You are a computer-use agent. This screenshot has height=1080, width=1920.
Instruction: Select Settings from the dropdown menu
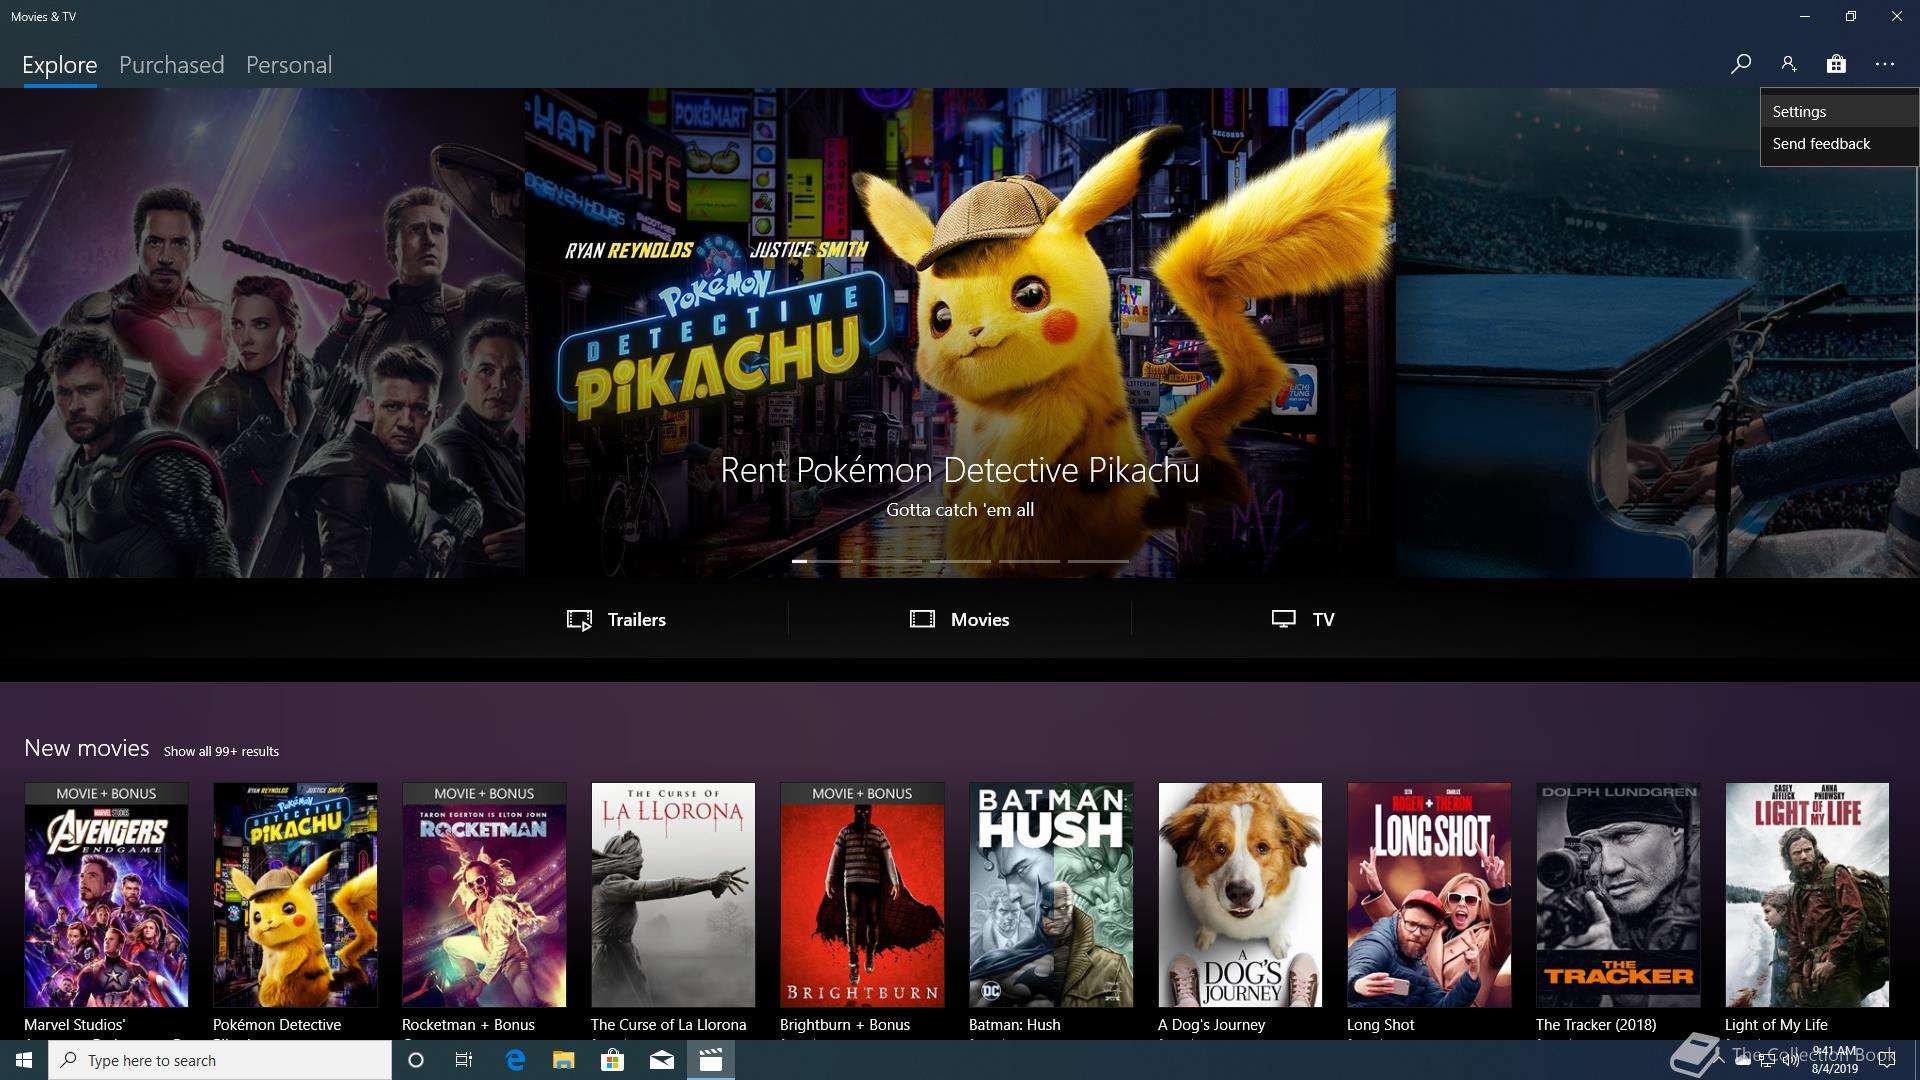pyautogui.click(x=1839, y=112)
